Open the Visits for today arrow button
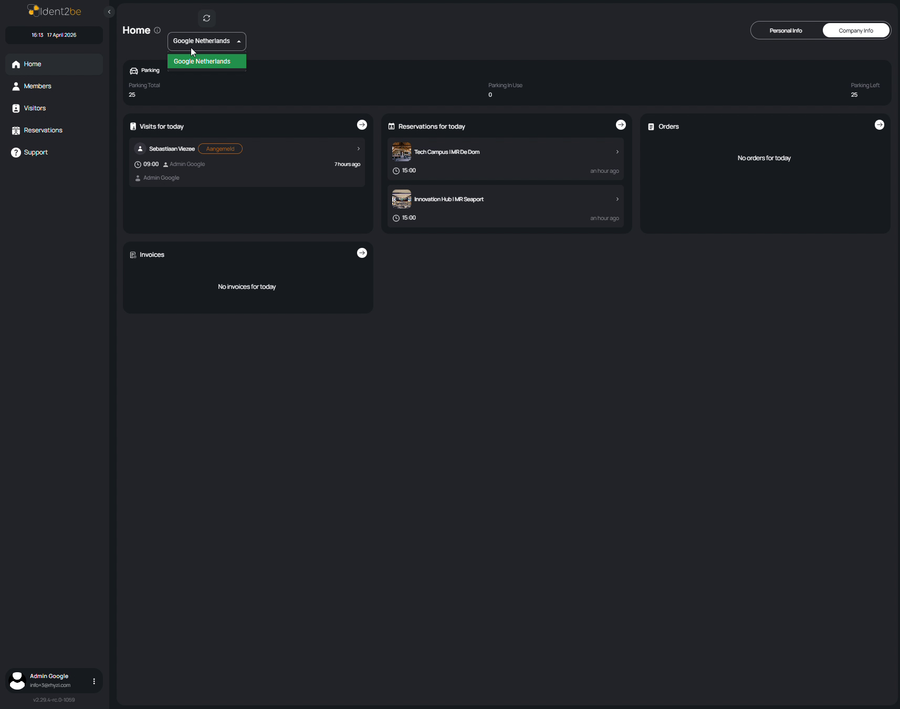The image size is (900, 709). 362,125
